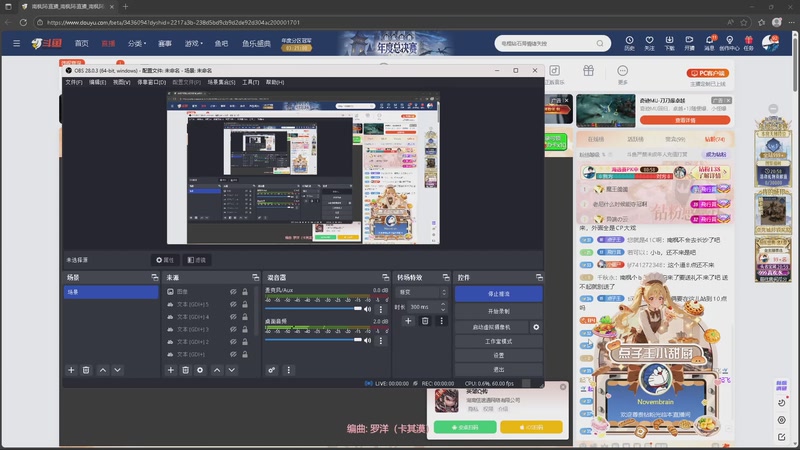This screenshot has width=800, height=450.
Task: Click the Start Recording button
Action: 498,311
